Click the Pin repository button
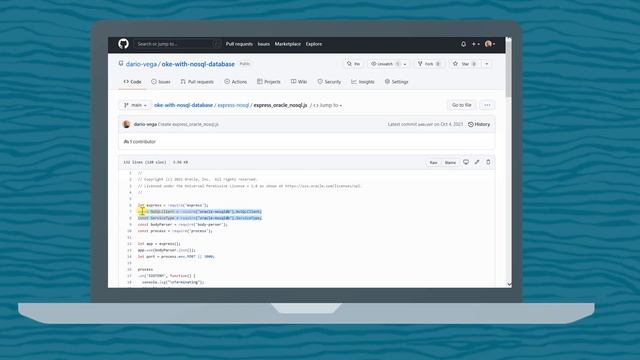The width and height of the screenshot is (640, 360). point(353,64)
